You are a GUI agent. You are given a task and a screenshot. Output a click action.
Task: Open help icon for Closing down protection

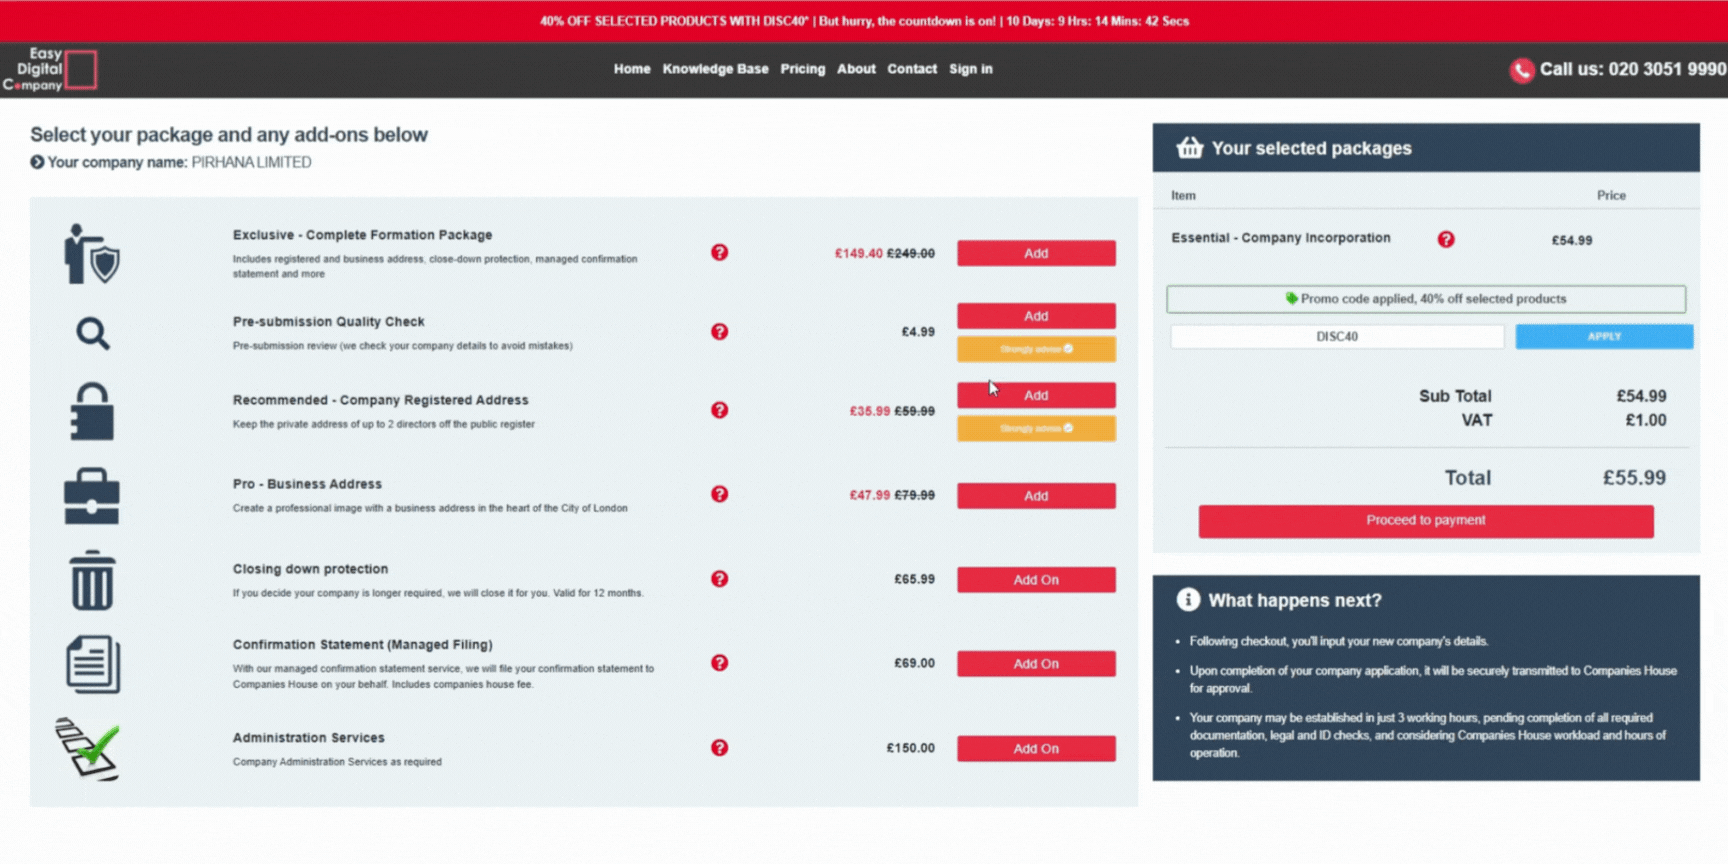point(719,579)
